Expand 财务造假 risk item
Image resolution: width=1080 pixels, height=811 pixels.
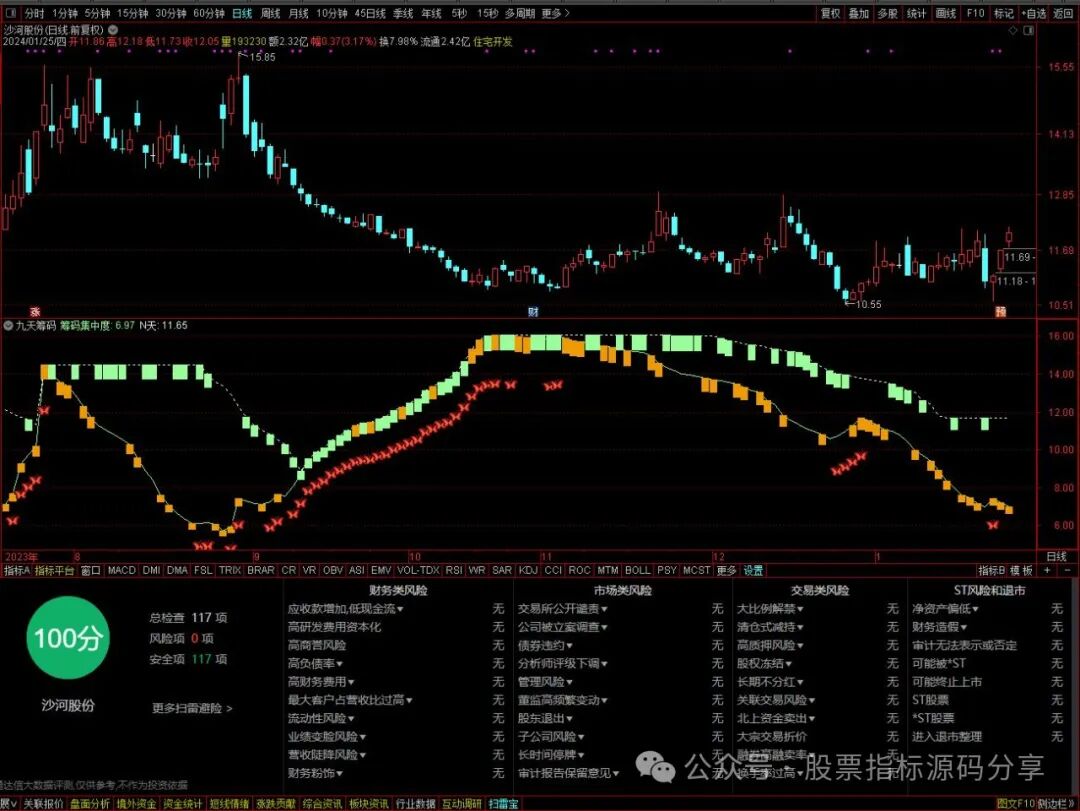tap(940, 627)
